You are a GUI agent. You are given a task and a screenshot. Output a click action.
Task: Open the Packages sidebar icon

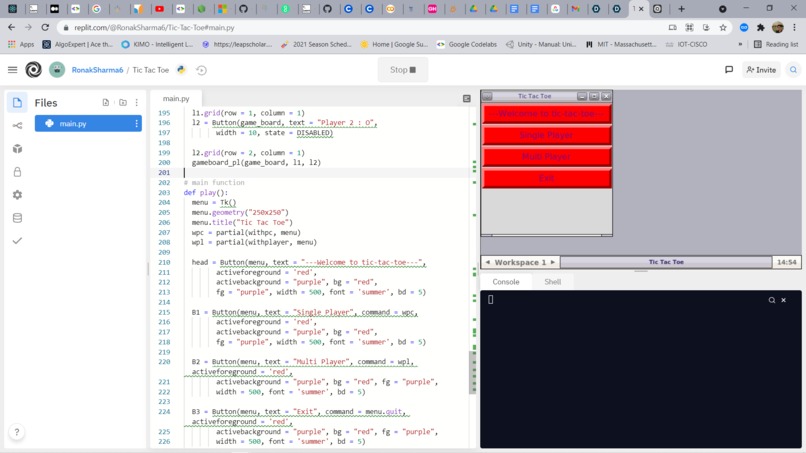(x=17, y=149)
